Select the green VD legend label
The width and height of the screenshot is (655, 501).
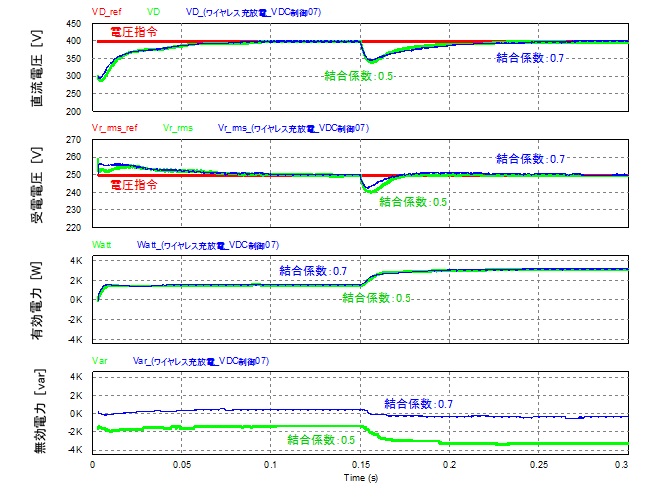153,11
